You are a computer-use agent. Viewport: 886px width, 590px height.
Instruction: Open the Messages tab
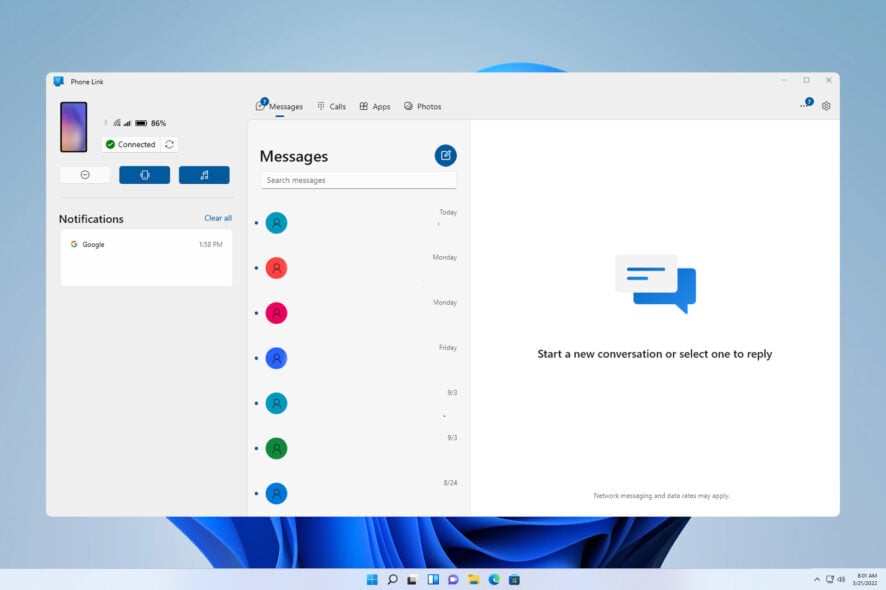tap(279, 106)
